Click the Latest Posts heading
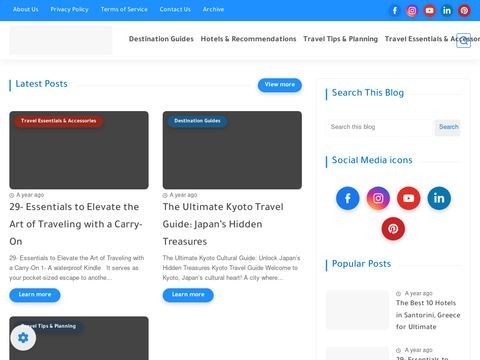Screen dimensions: 480x360 pyautogui.click(x=41, y=84)
